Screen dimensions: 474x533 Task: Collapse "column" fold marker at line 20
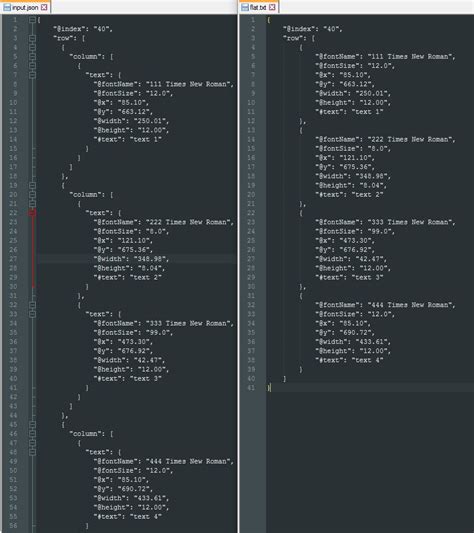(32, 195)
